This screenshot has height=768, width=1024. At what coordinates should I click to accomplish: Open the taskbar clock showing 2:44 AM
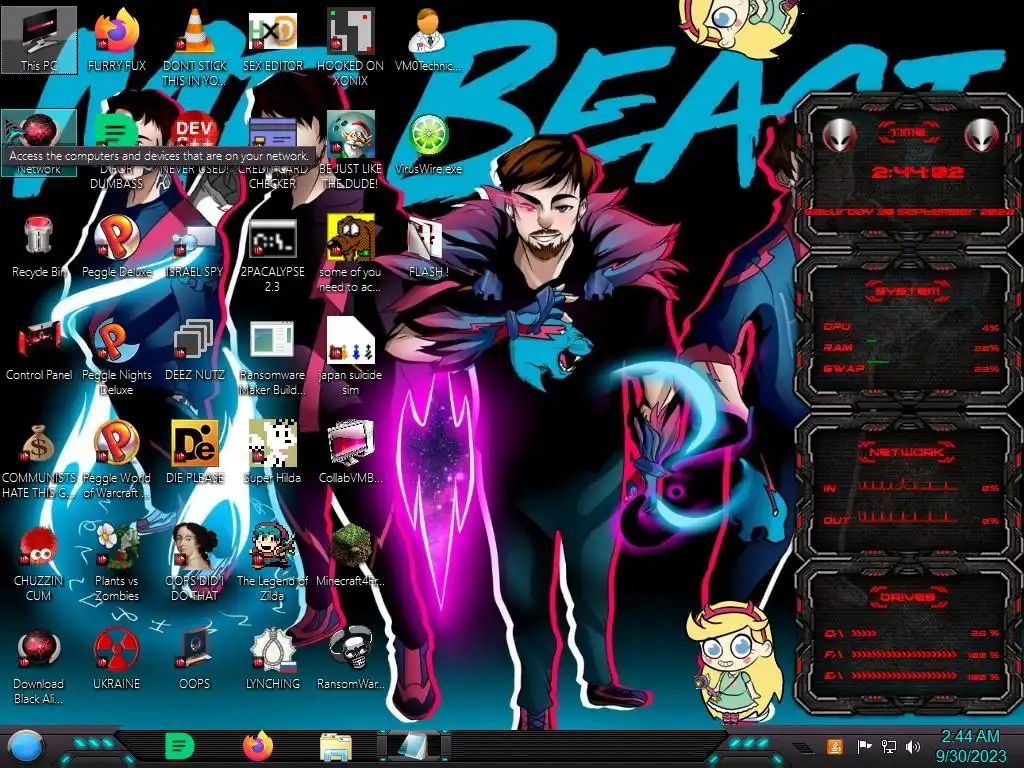(x=970, y=746)
